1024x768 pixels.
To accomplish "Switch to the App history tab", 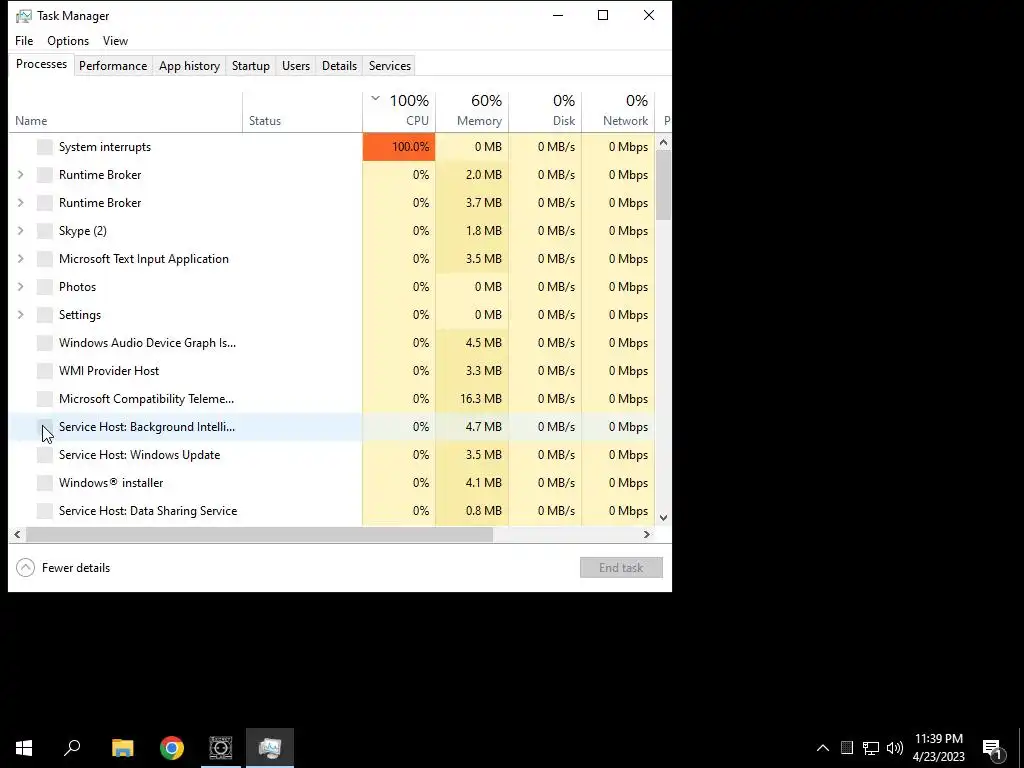I will click(189, 66).
